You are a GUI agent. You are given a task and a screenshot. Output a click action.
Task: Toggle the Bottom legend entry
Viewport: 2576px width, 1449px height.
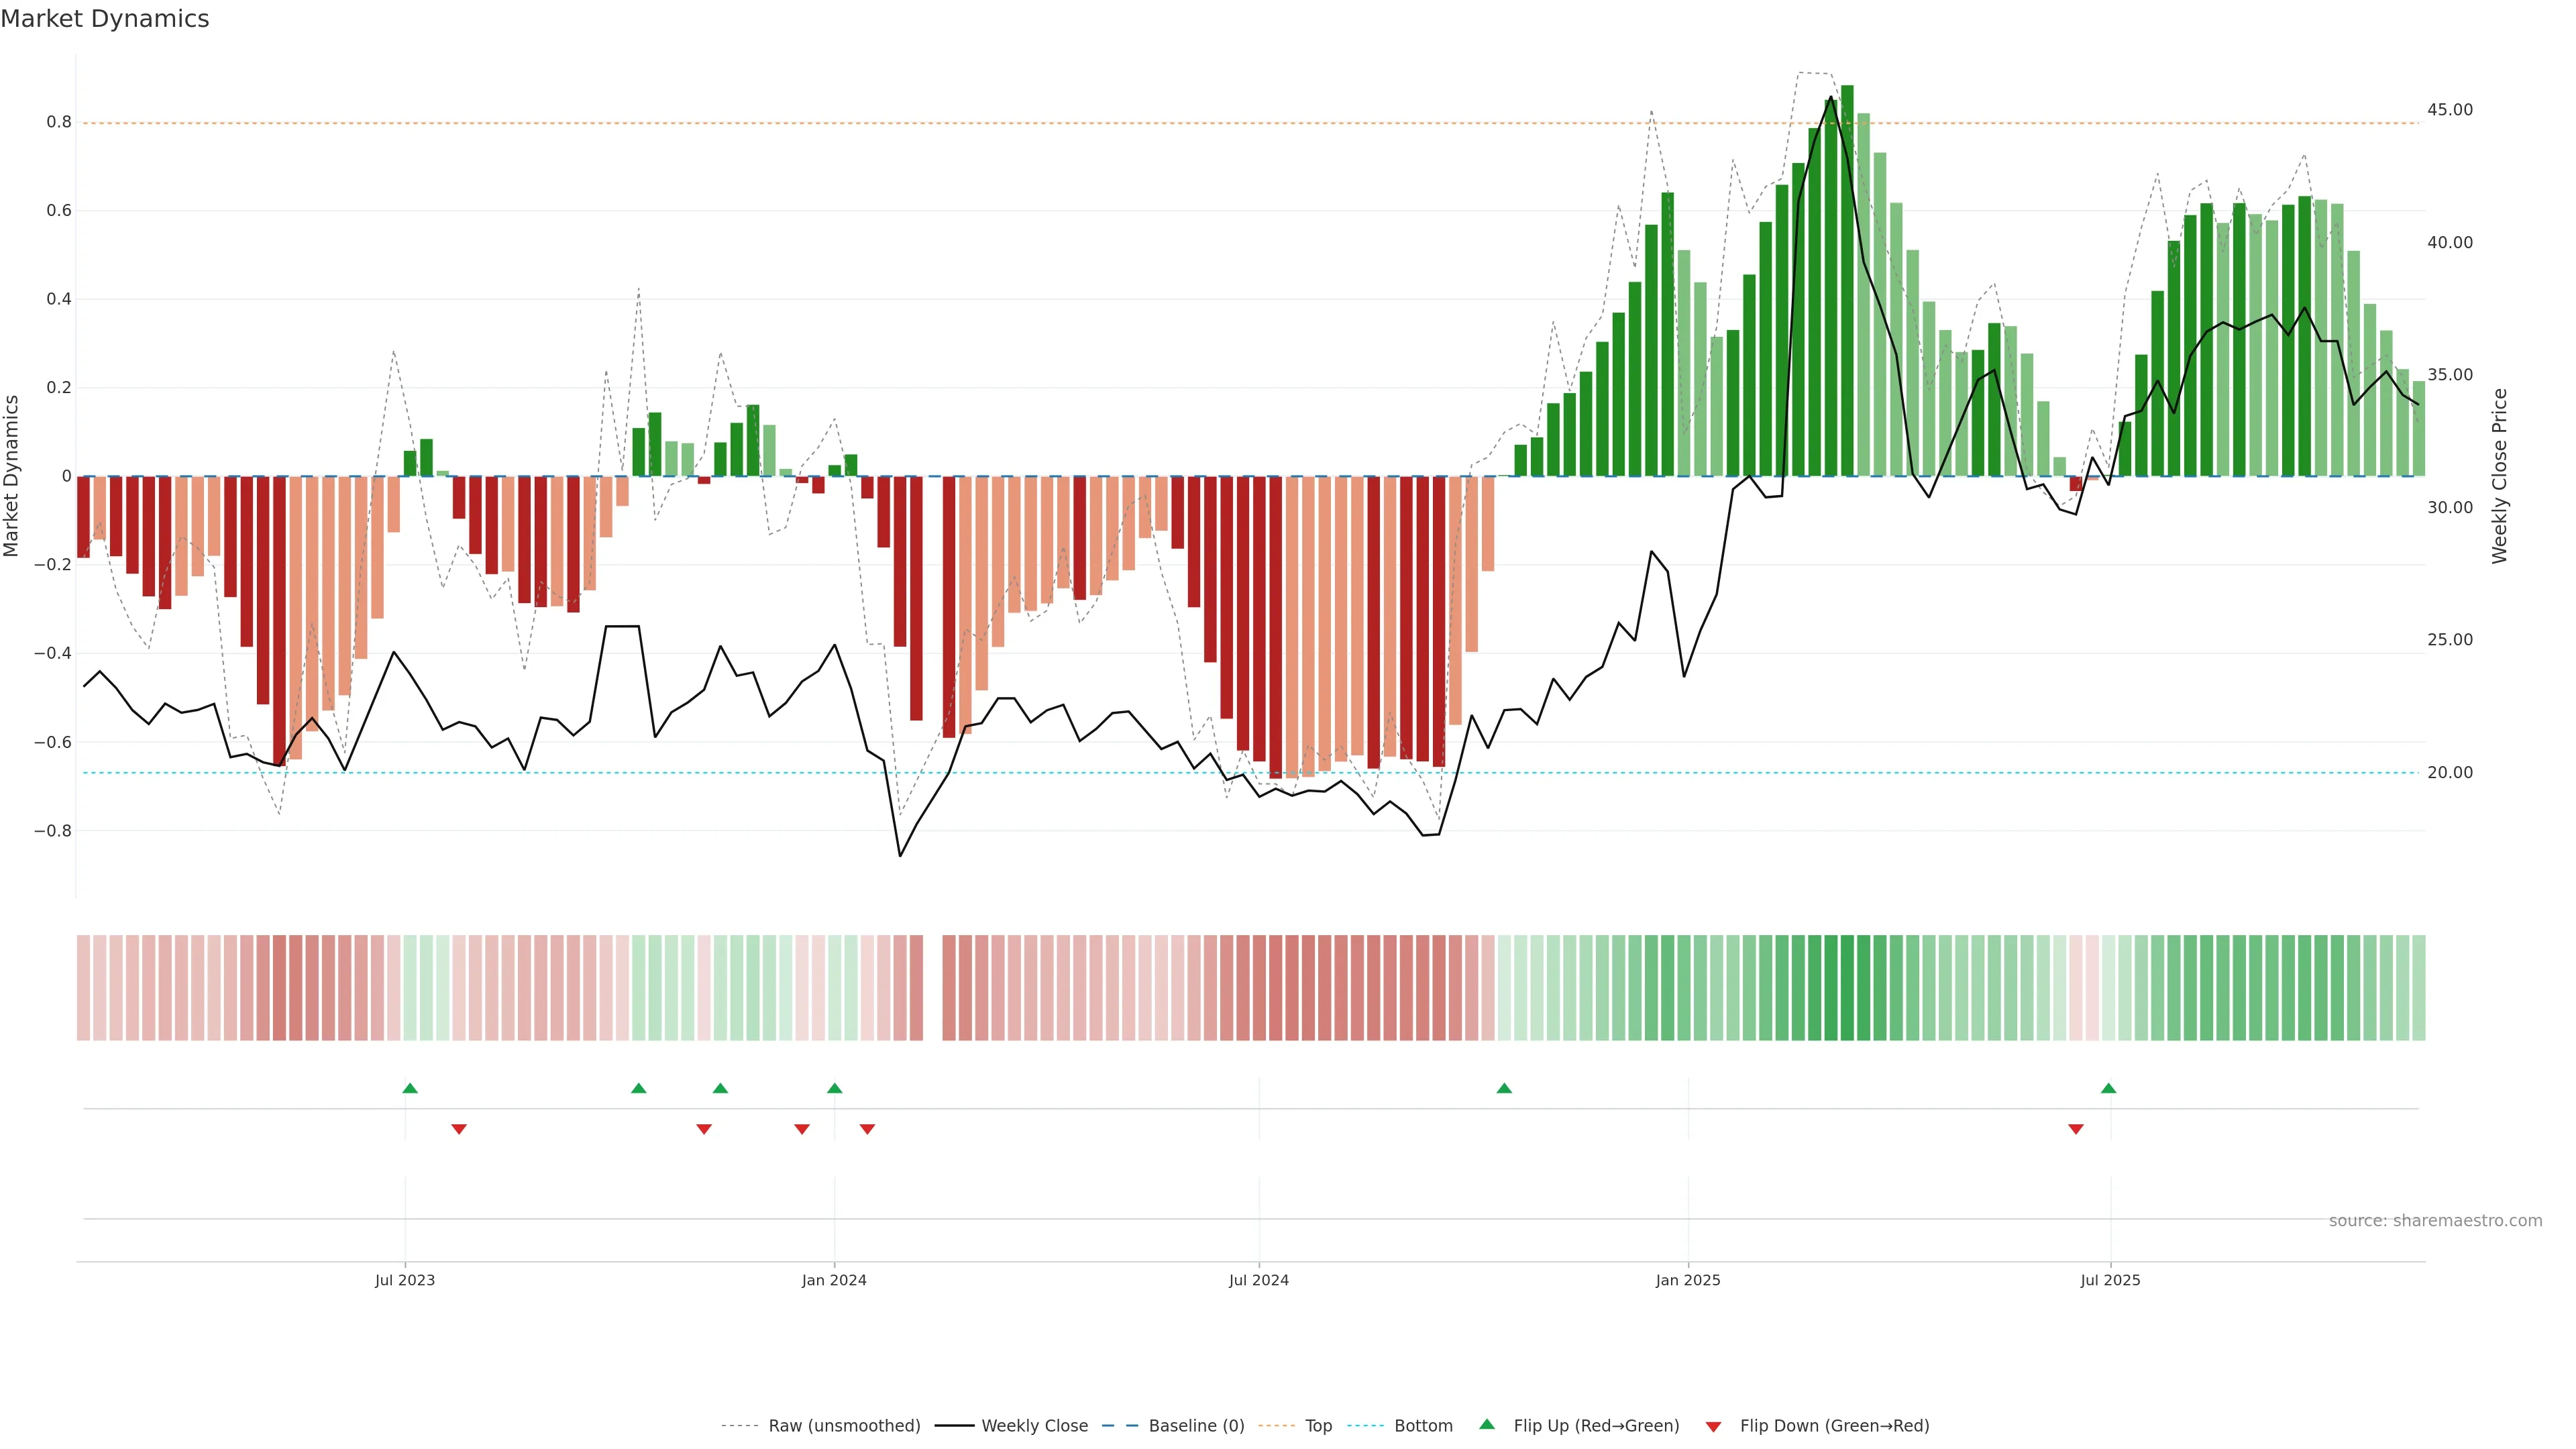[1423, 1426]
